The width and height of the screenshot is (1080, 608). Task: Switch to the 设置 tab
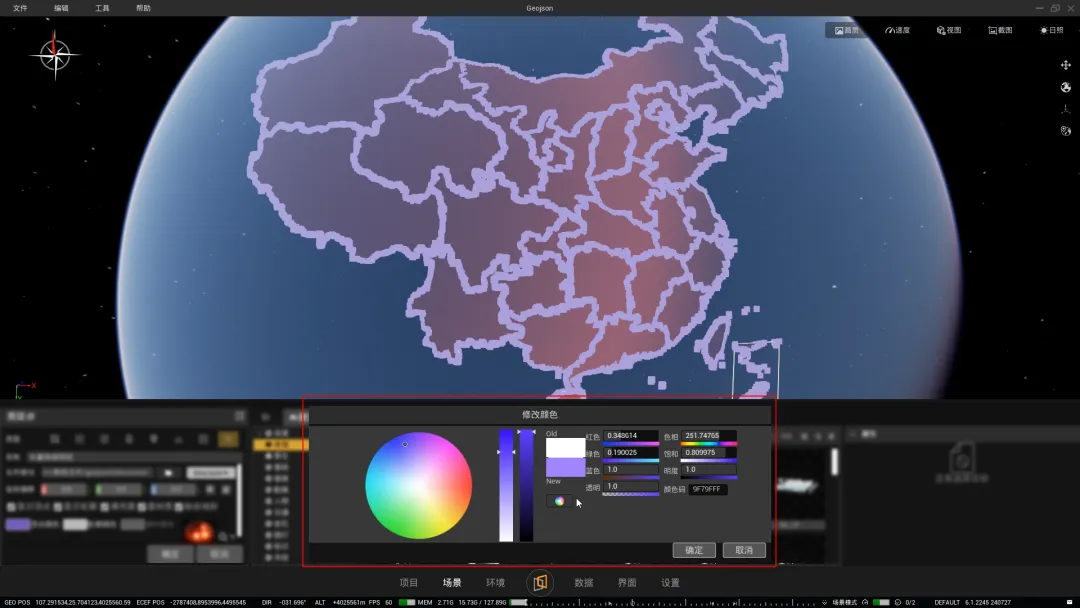point(670,583)
